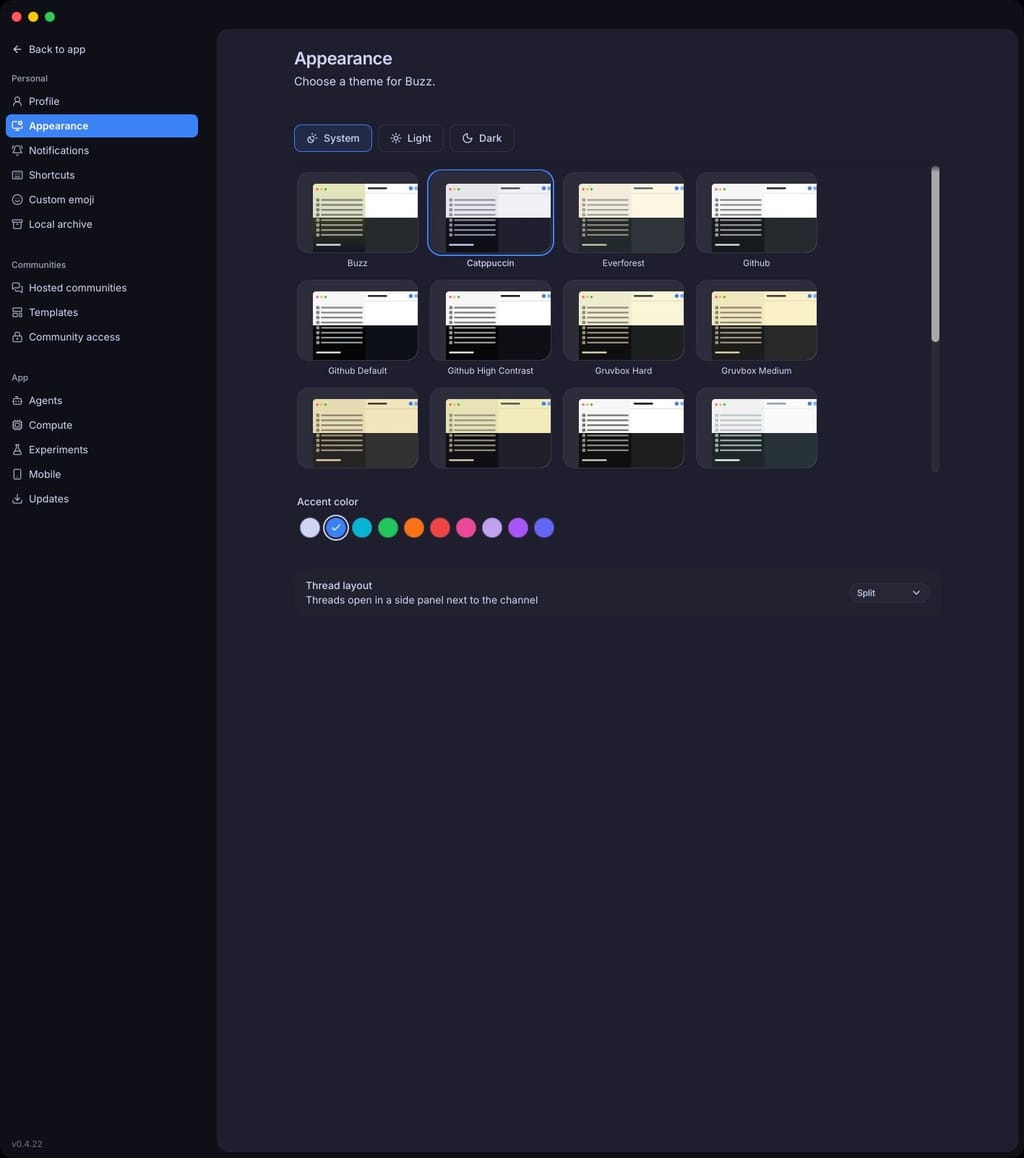Click the theme list vertical scrollbar
Screen dimensions: 1024x1158
tap(935, 254)
